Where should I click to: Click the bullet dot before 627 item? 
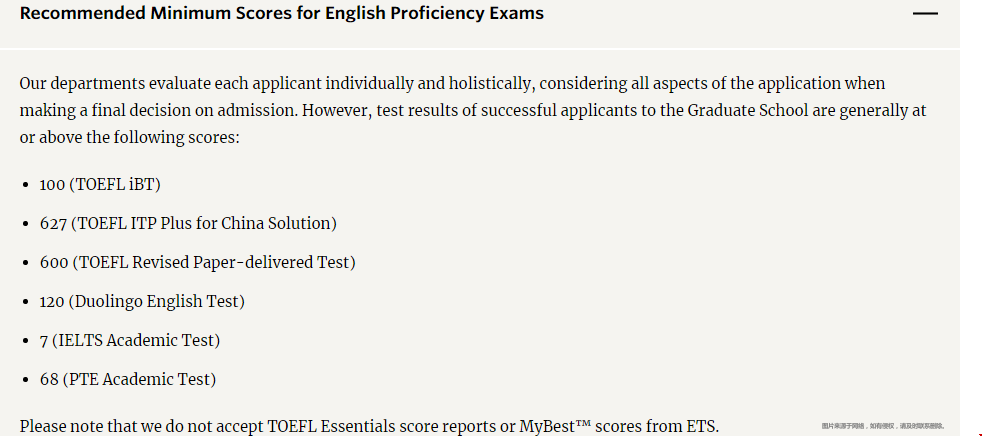click(25, 224)
